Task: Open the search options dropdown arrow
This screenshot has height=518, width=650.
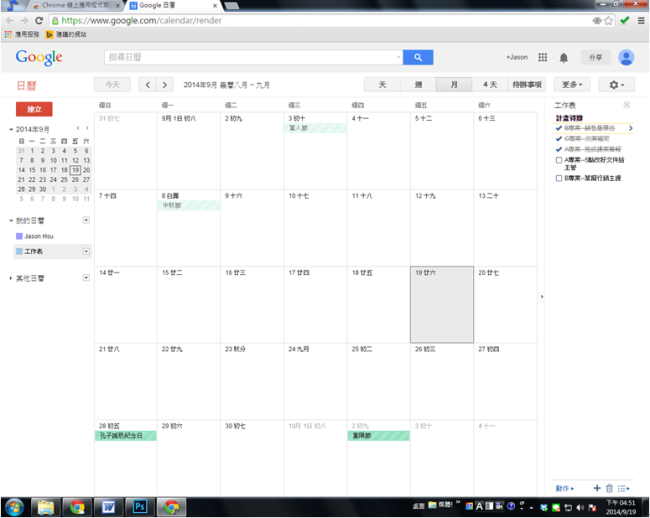Action: point(398,57)
